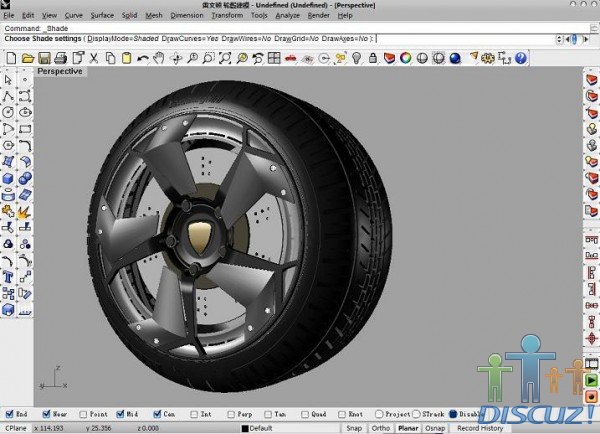Click the Four Viewports layout icon
This screenshot has width=600, height=434.
pos(274,58)
